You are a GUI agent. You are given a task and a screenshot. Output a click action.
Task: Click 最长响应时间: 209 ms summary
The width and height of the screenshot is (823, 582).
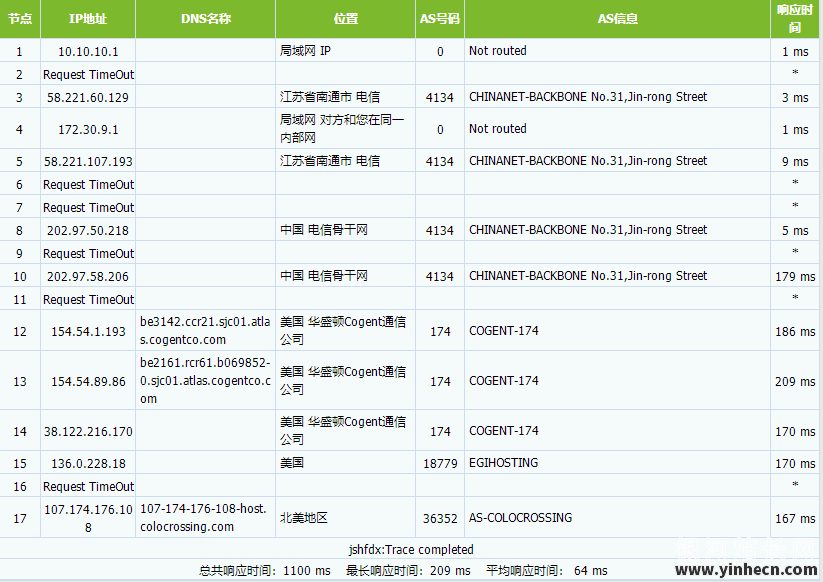408,571
